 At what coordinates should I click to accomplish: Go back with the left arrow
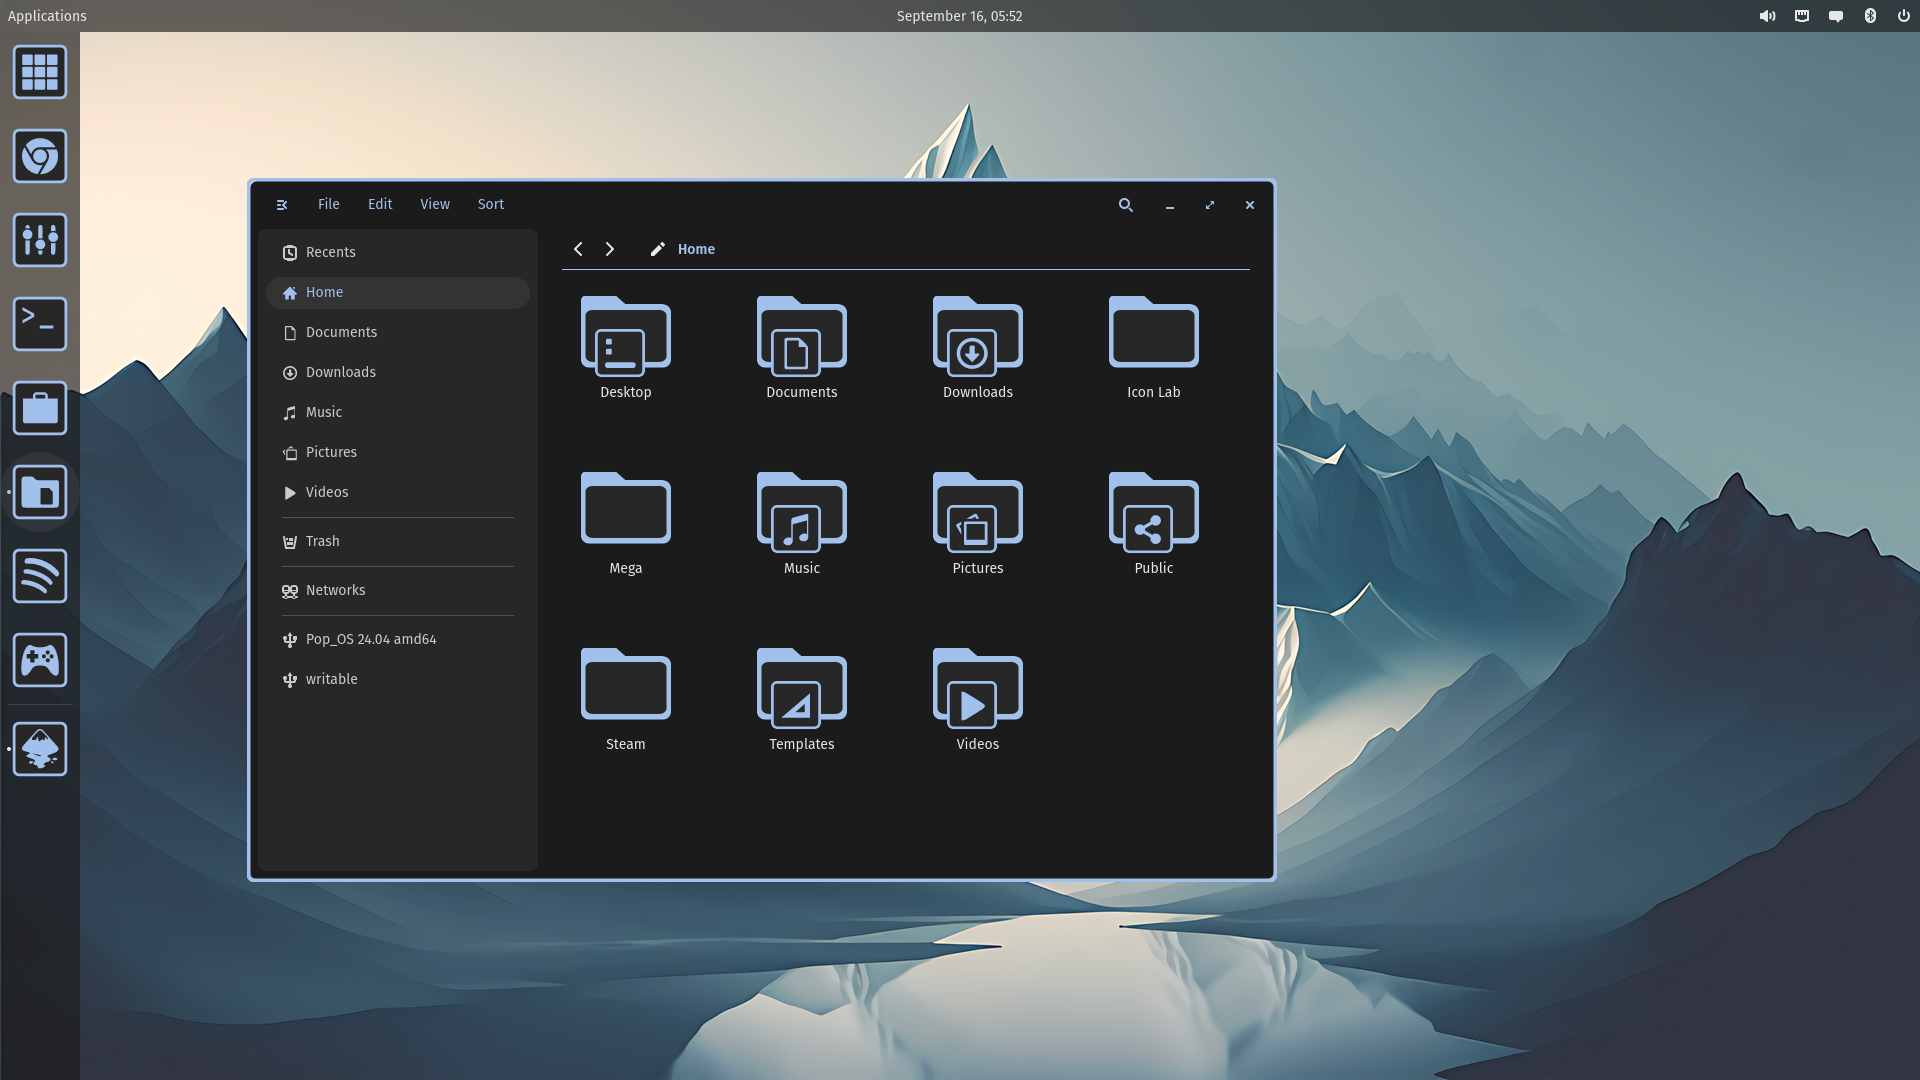[x=578, y=249]
